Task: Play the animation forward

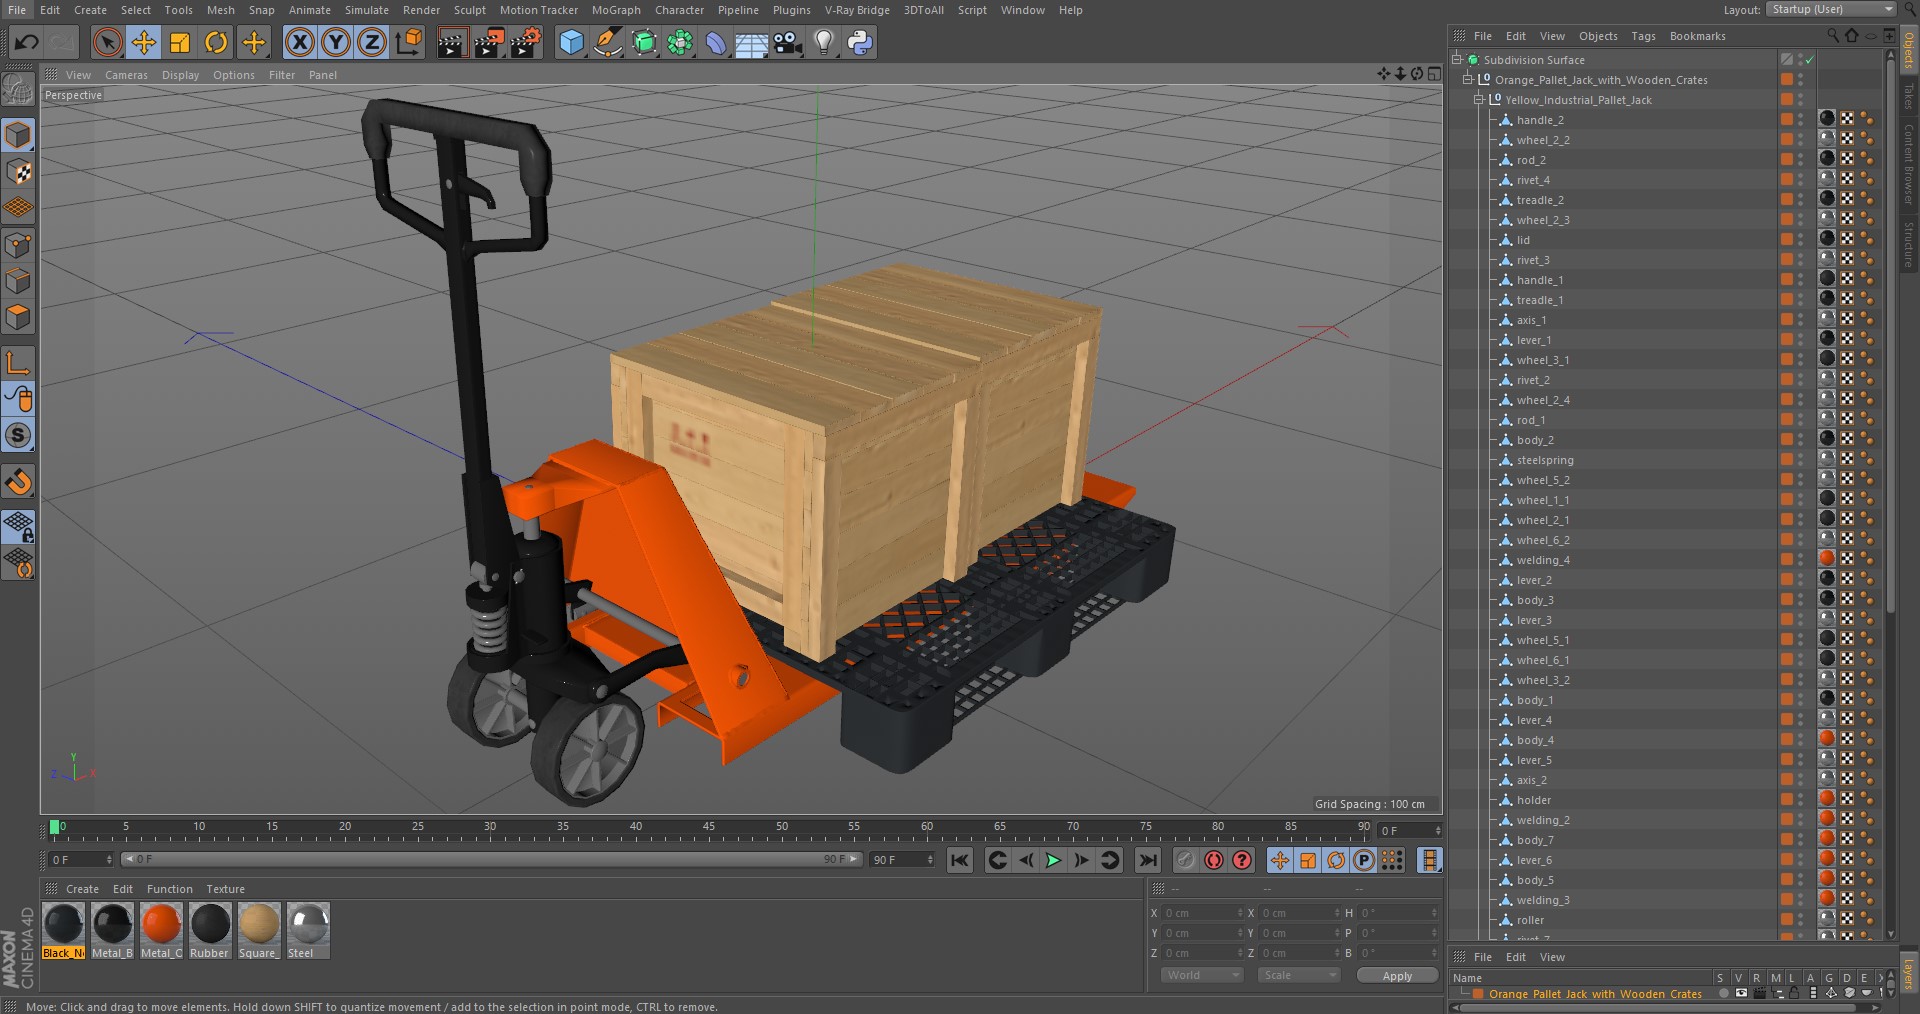Action: click(1053, 860)
